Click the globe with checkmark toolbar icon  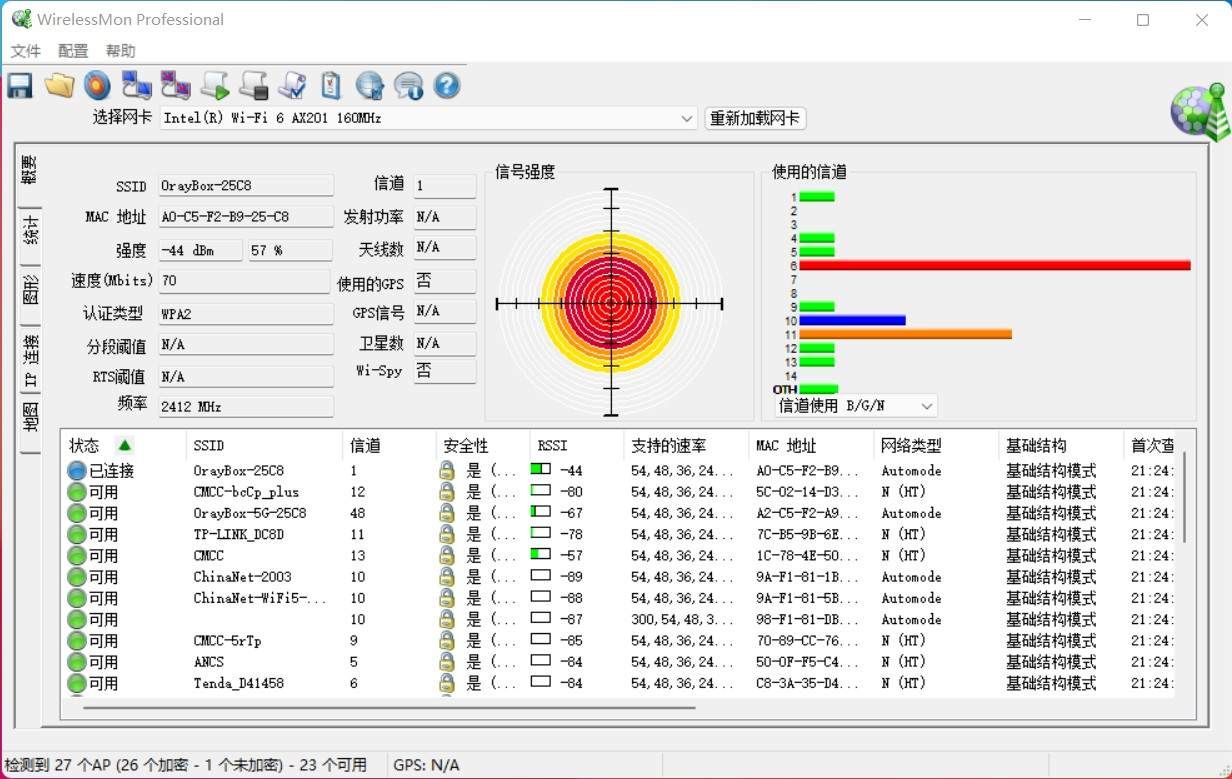tap(370, 85)
